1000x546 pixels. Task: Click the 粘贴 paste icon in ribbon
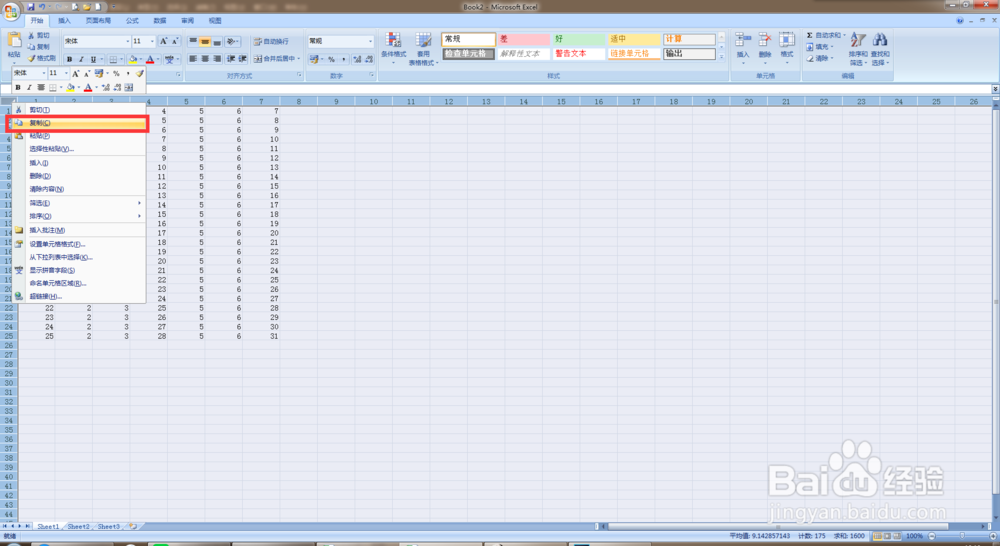pos(14,41)
